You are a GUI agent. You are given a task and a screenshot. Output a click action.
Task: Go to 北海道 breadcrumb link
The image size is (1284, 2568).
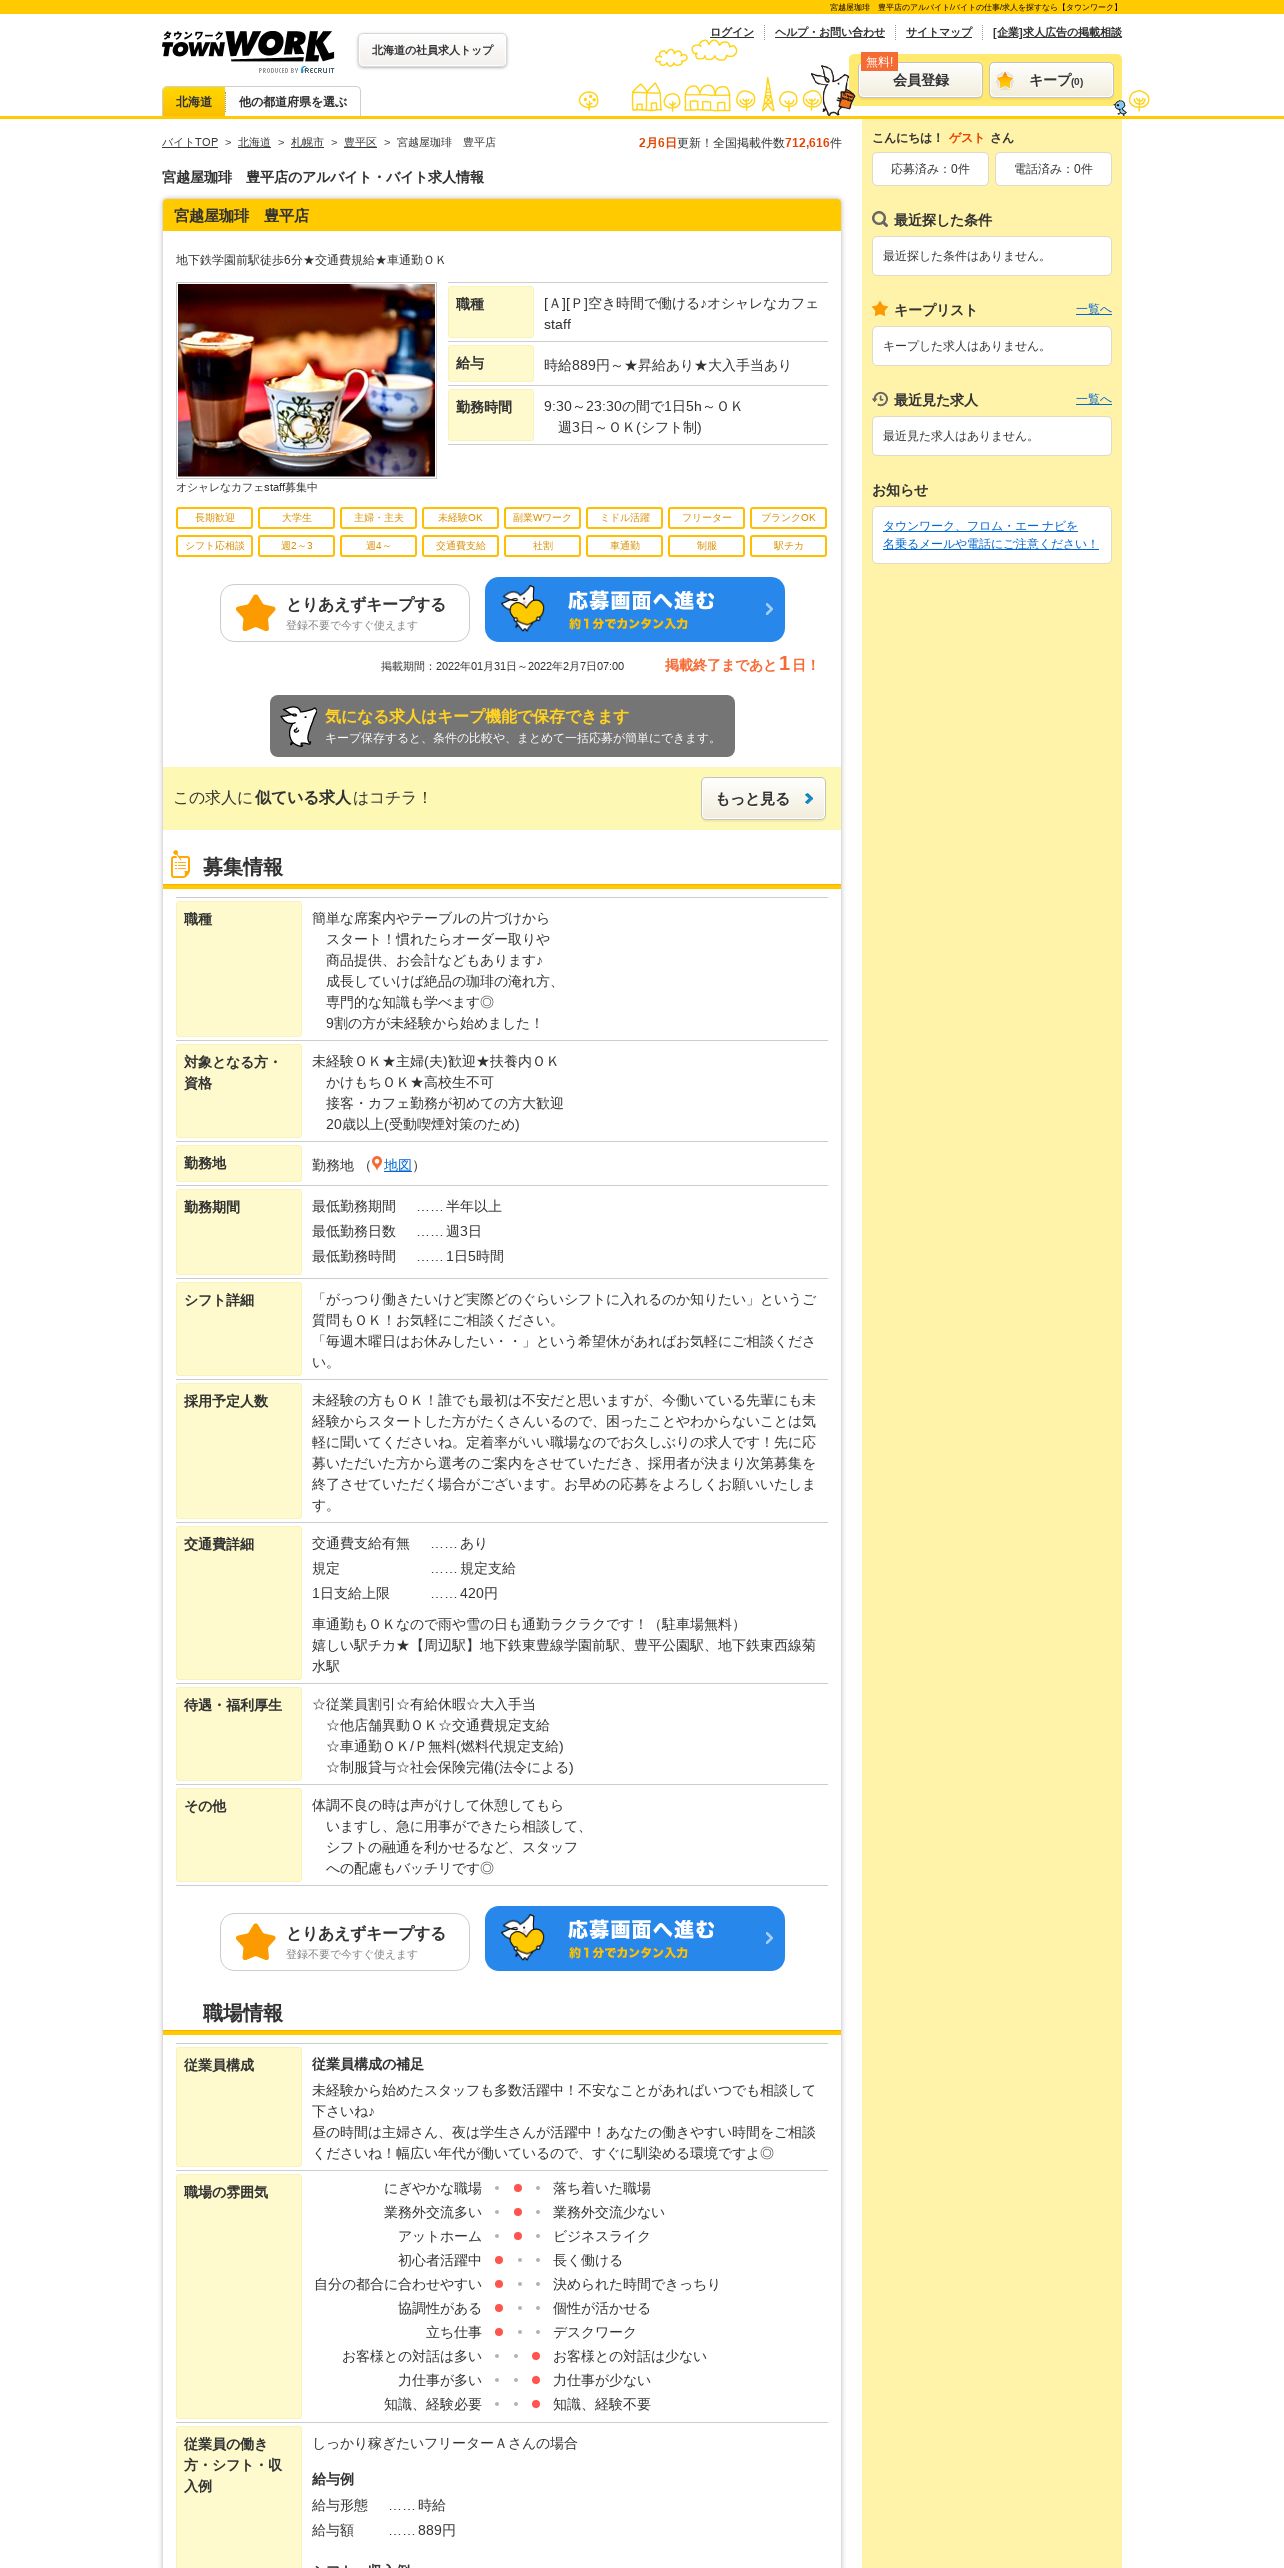254,142
